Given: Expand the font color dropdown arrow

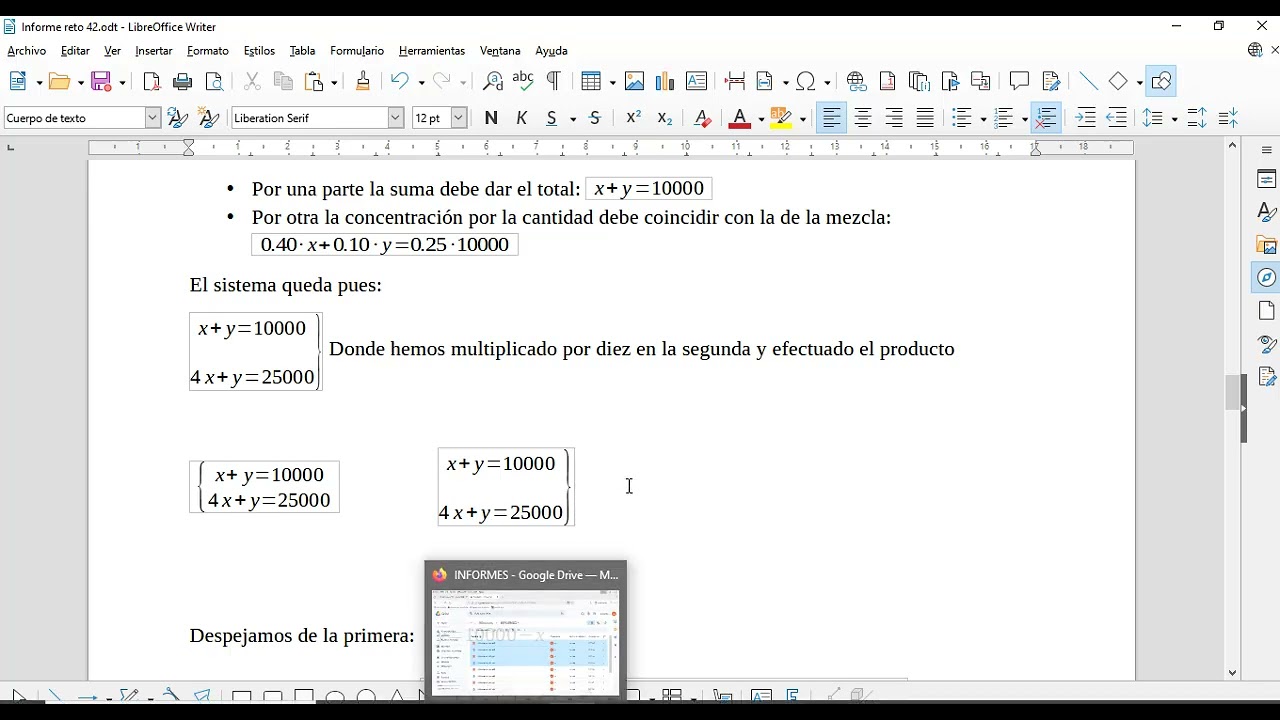Looking at the screenshot, I should pyautogui.click(x=761, y=119).
